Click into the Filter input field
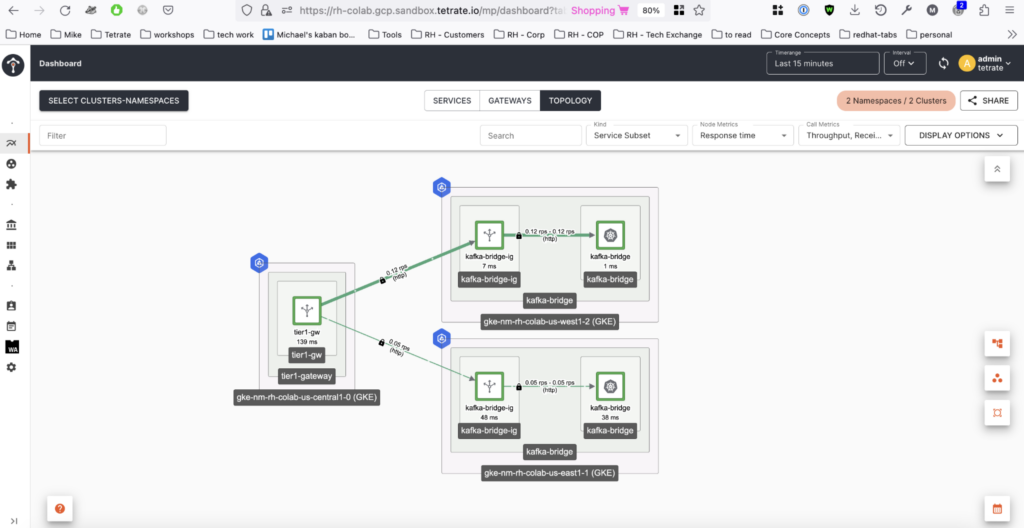This screenshot has width=1024, height=528. tap(103, 135)
